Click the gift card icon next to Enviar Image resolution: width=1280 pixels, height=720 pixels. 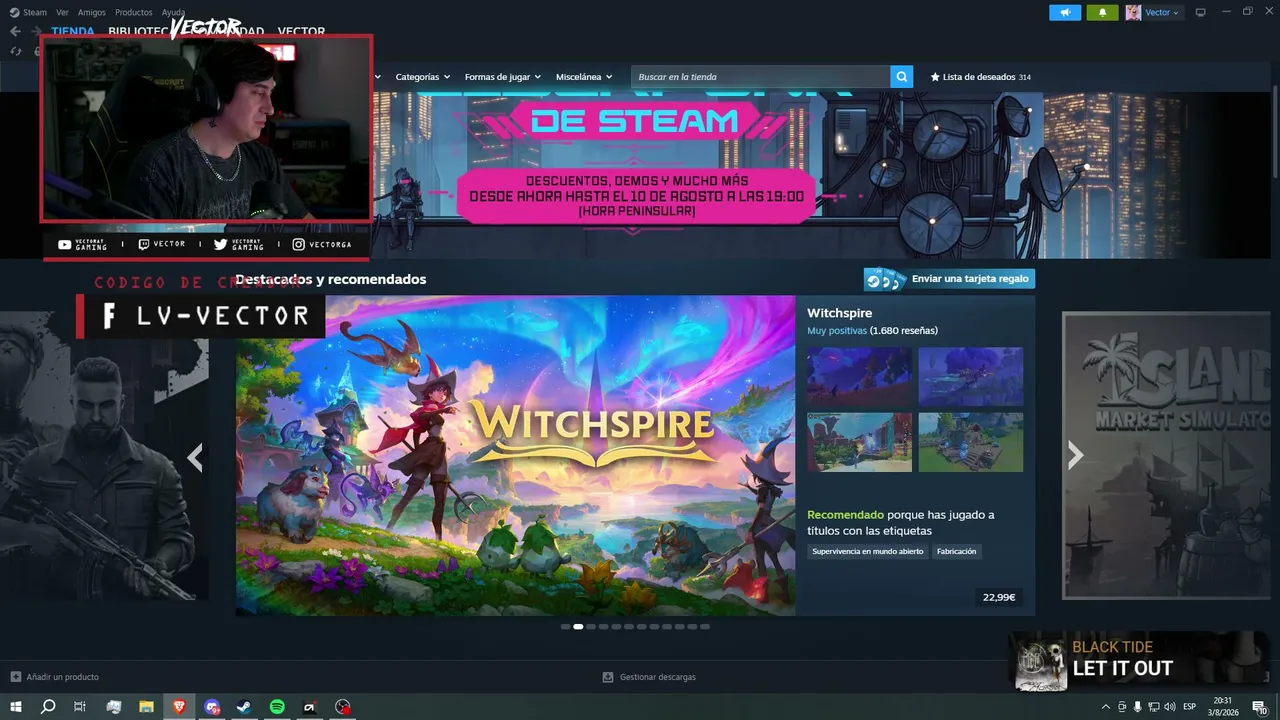885,279
